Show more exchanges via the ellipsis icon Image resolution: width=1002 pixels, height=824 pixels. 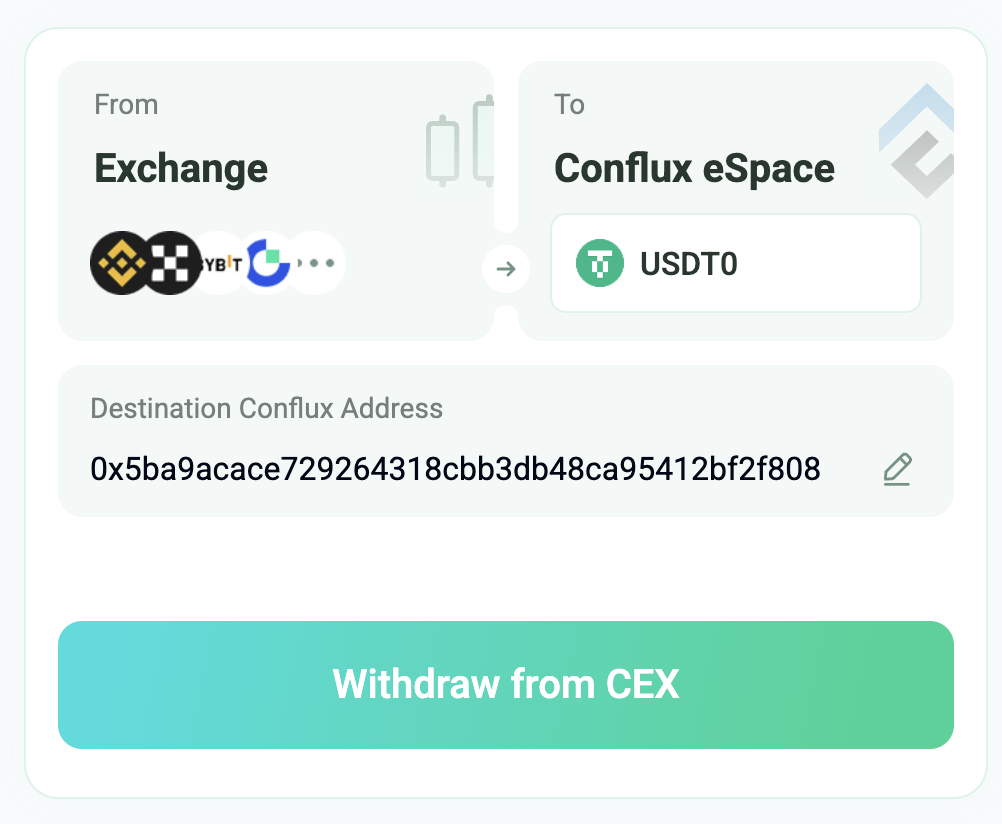319,263
